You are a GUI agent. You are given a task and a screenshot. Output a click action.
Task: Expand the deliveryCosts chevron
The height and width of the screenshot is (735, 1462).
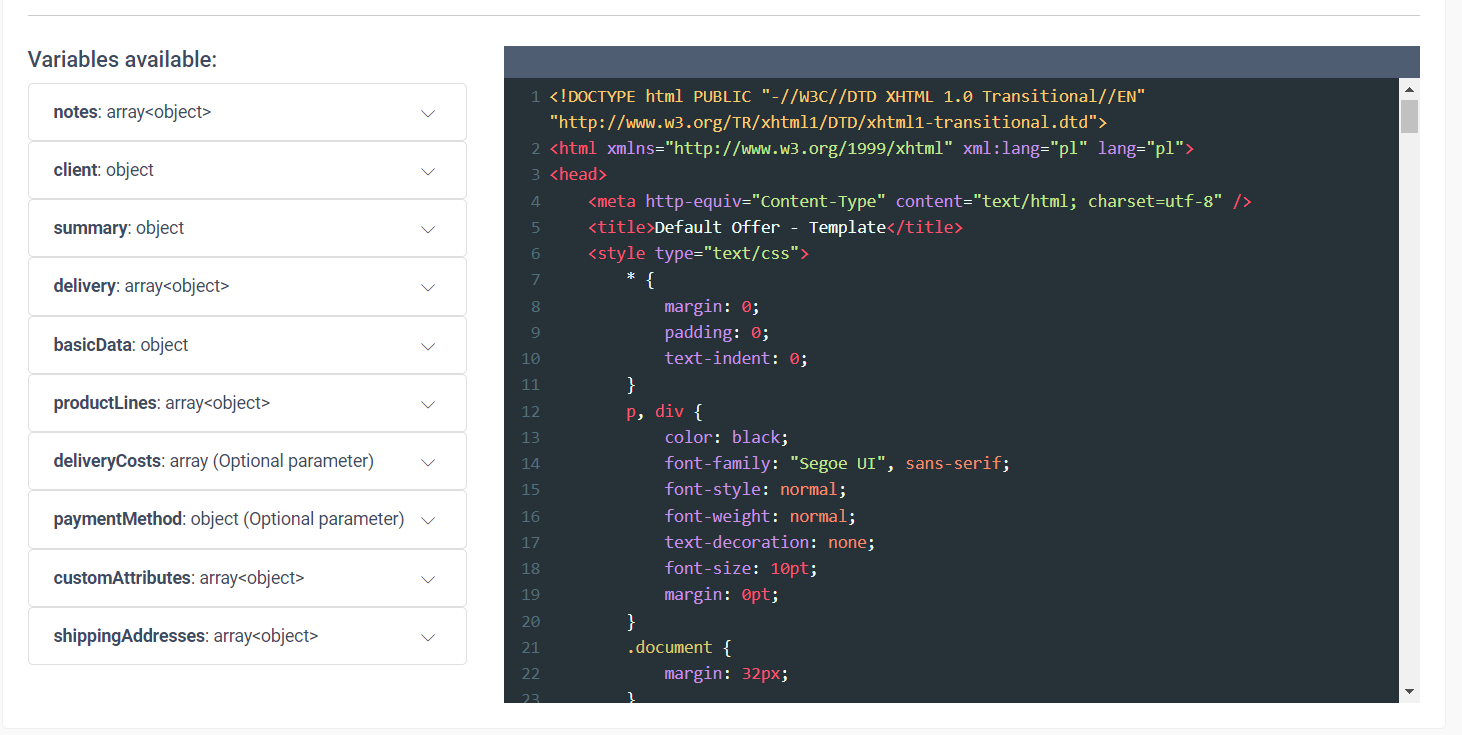pyautogui.click(x=428, y=462)
